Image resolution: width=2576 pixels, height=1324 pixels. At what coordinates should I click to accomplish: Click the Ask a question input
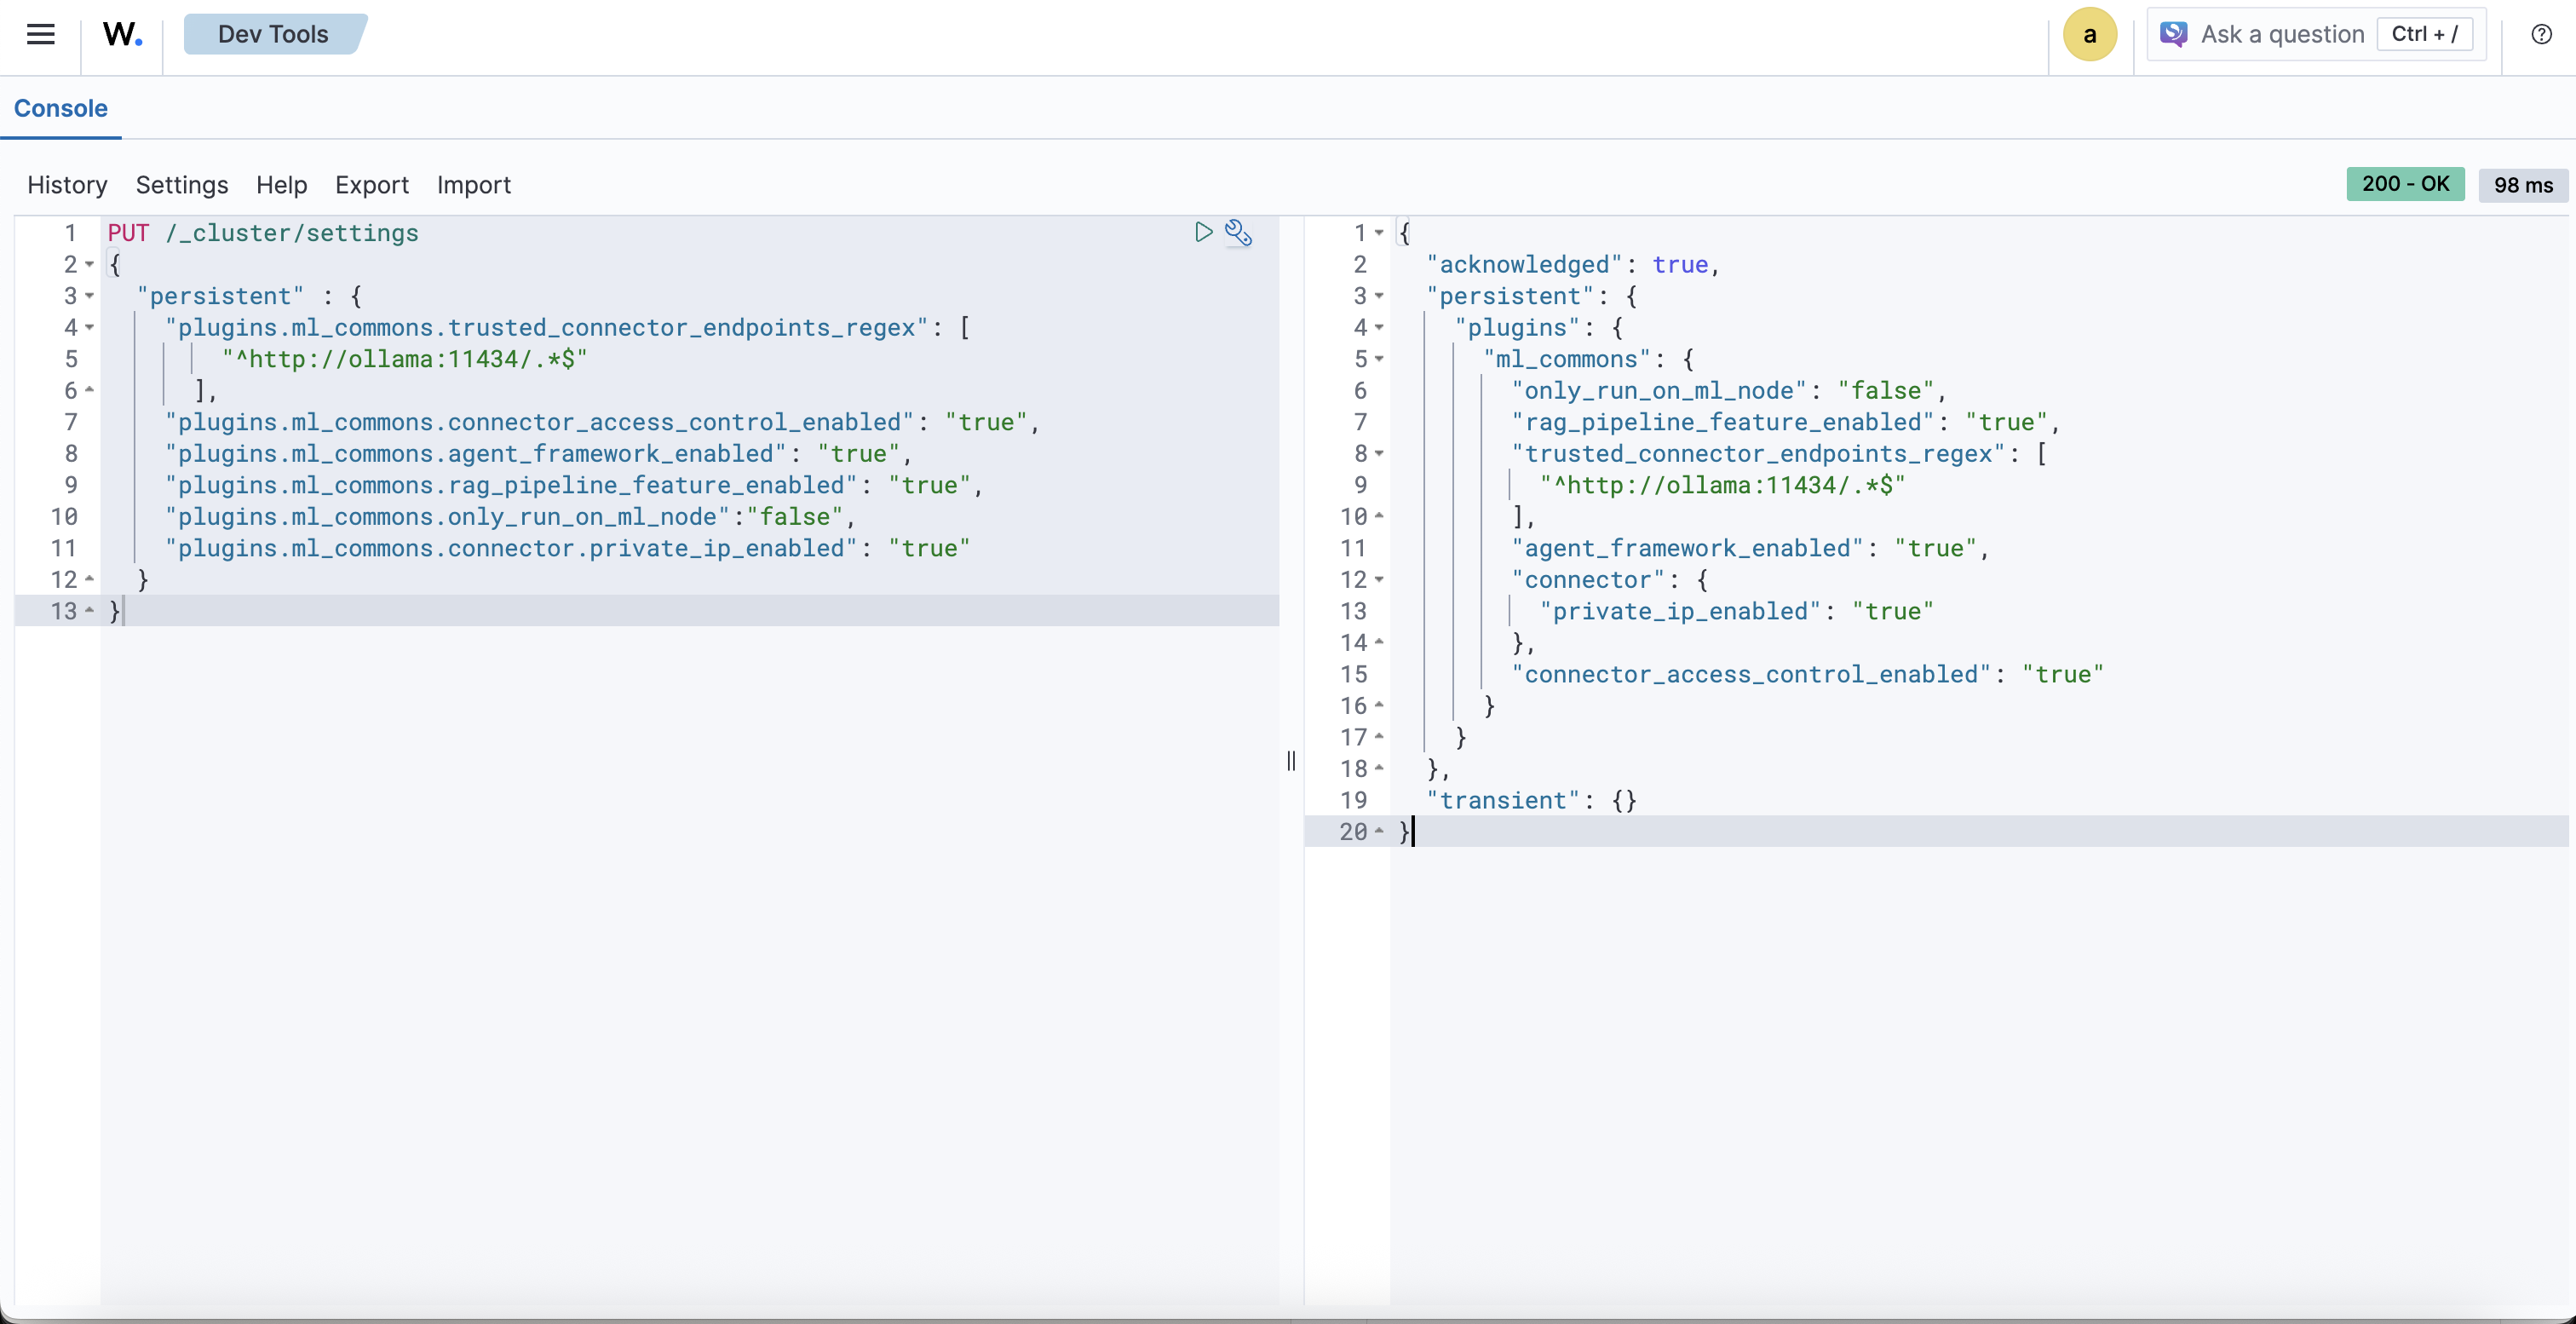point(2282,34)
